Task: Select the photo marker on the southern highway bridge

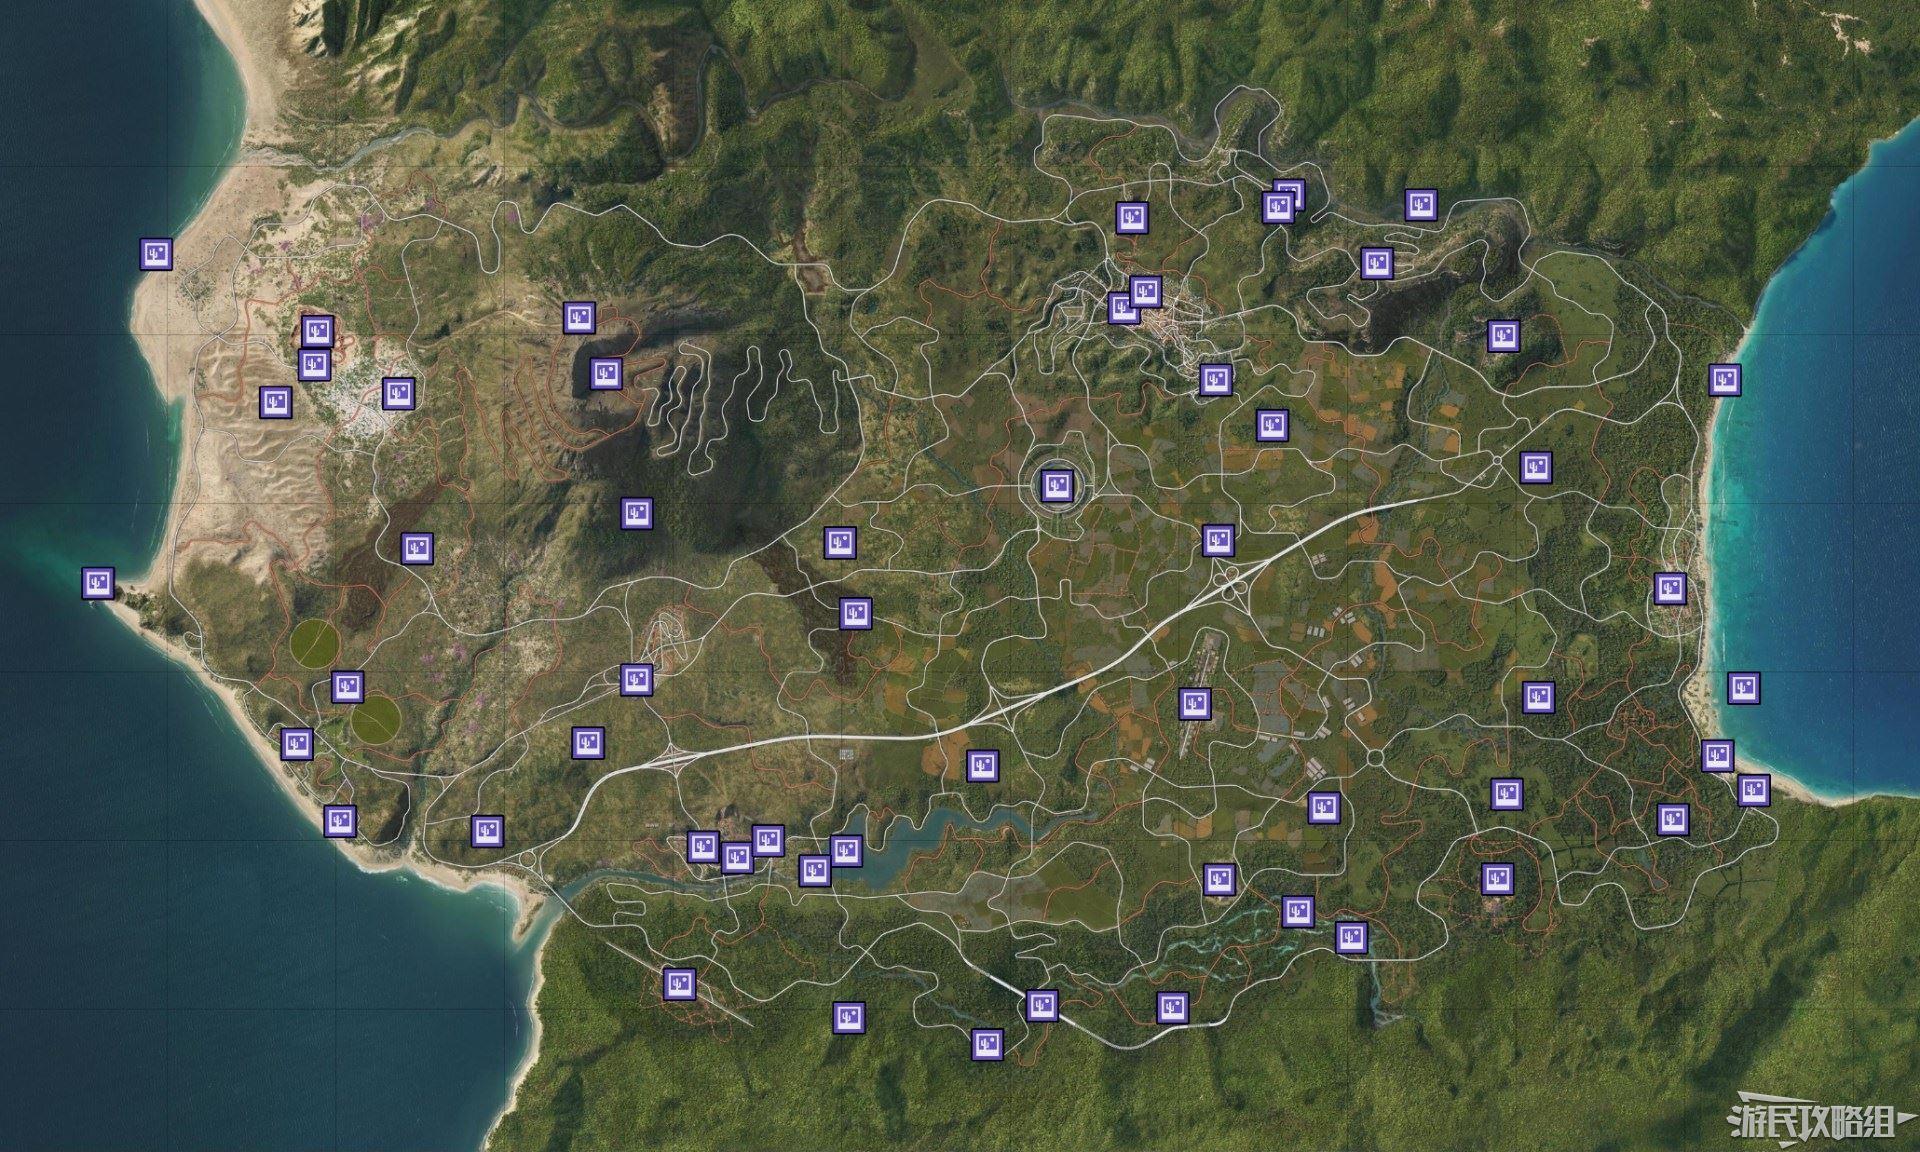Action: (x=1041, y=1005)
